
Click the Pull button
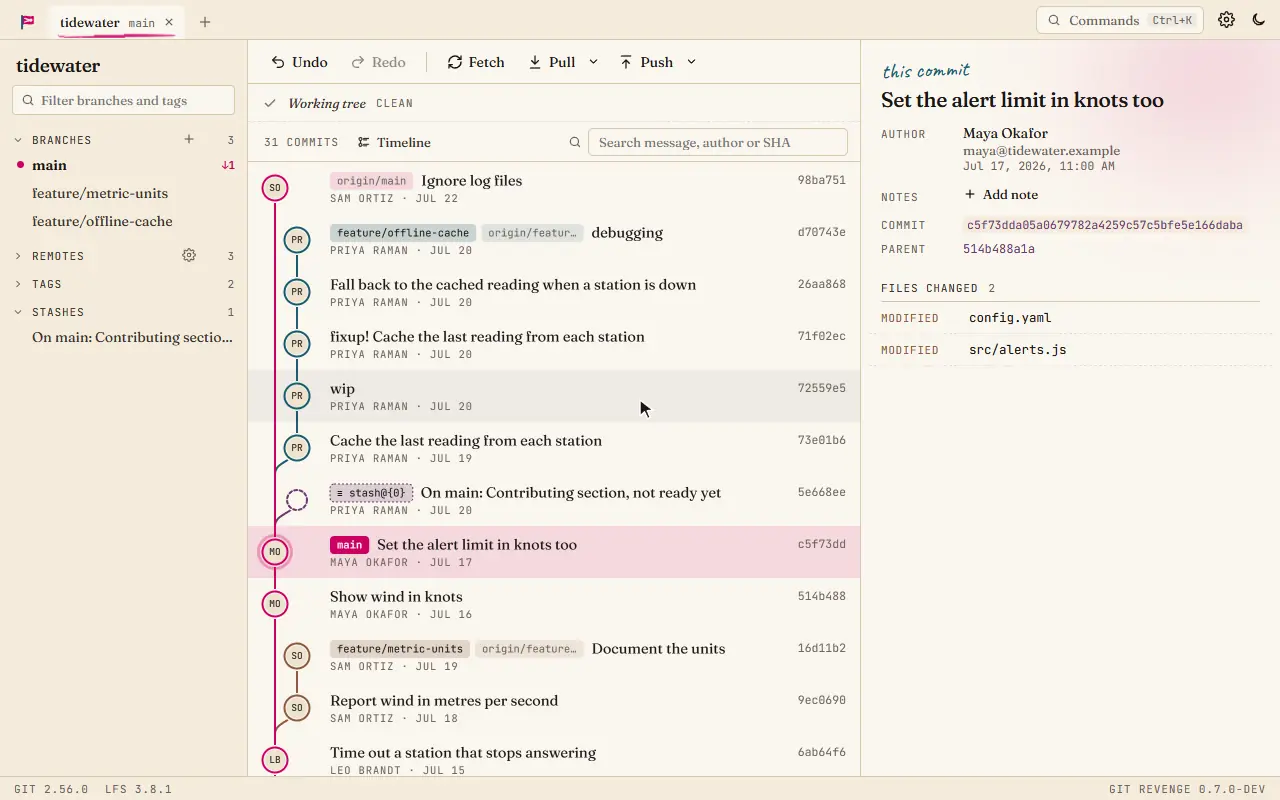[552, 62]
